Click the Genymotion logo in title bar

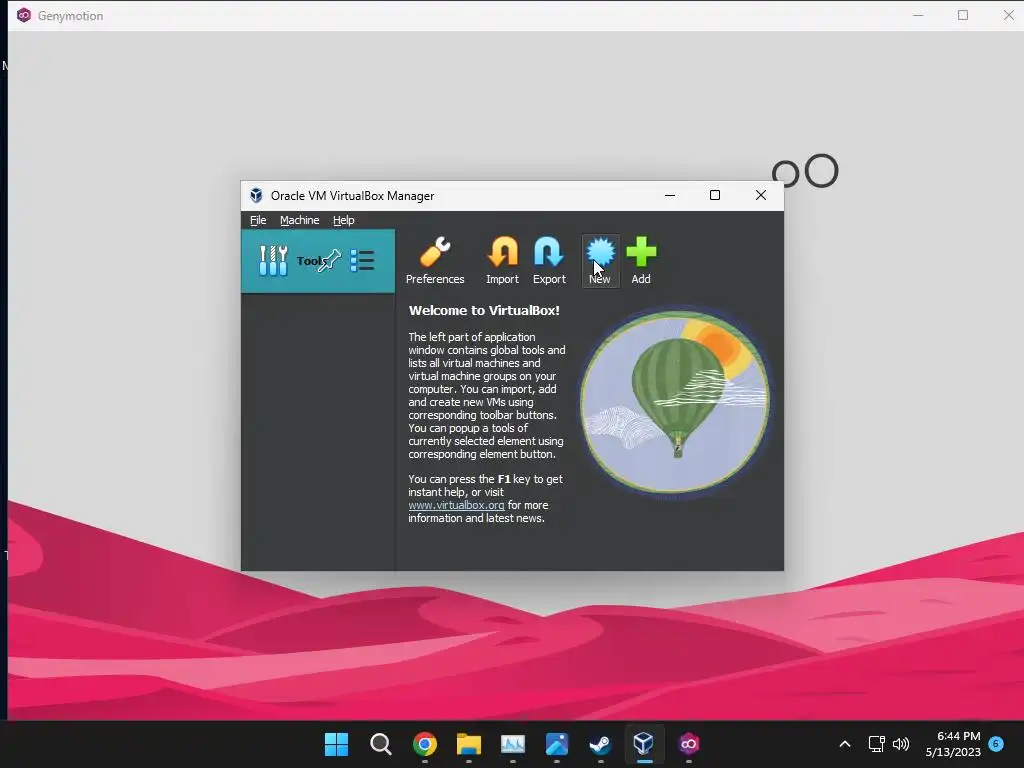pos(24,15)
